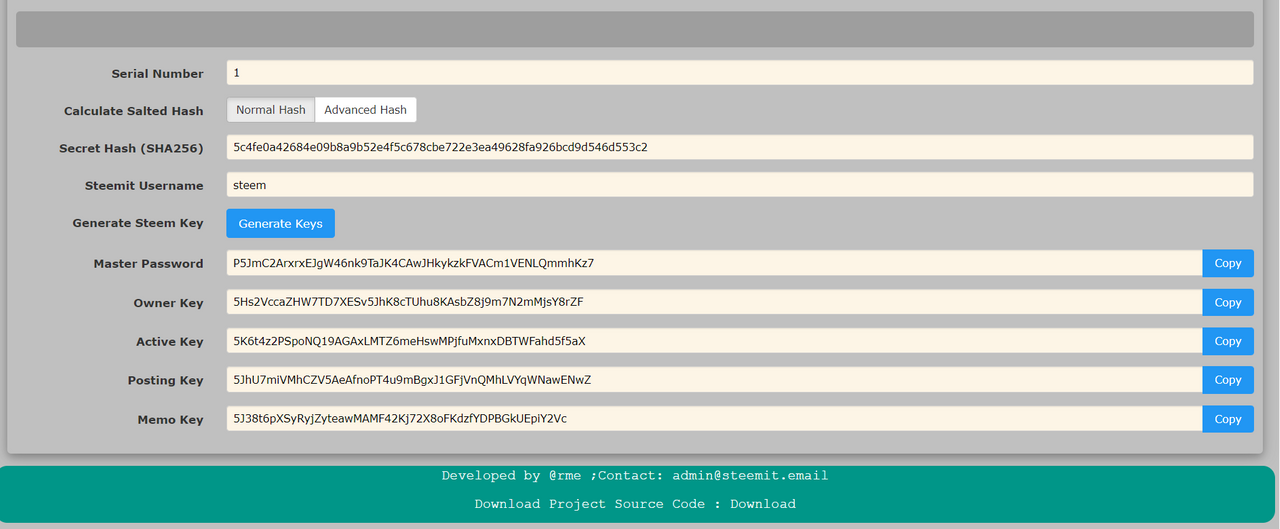Click the Secret Hash (SHA256) label
This screenshot has width=1280, height=529.
point(131,148)
